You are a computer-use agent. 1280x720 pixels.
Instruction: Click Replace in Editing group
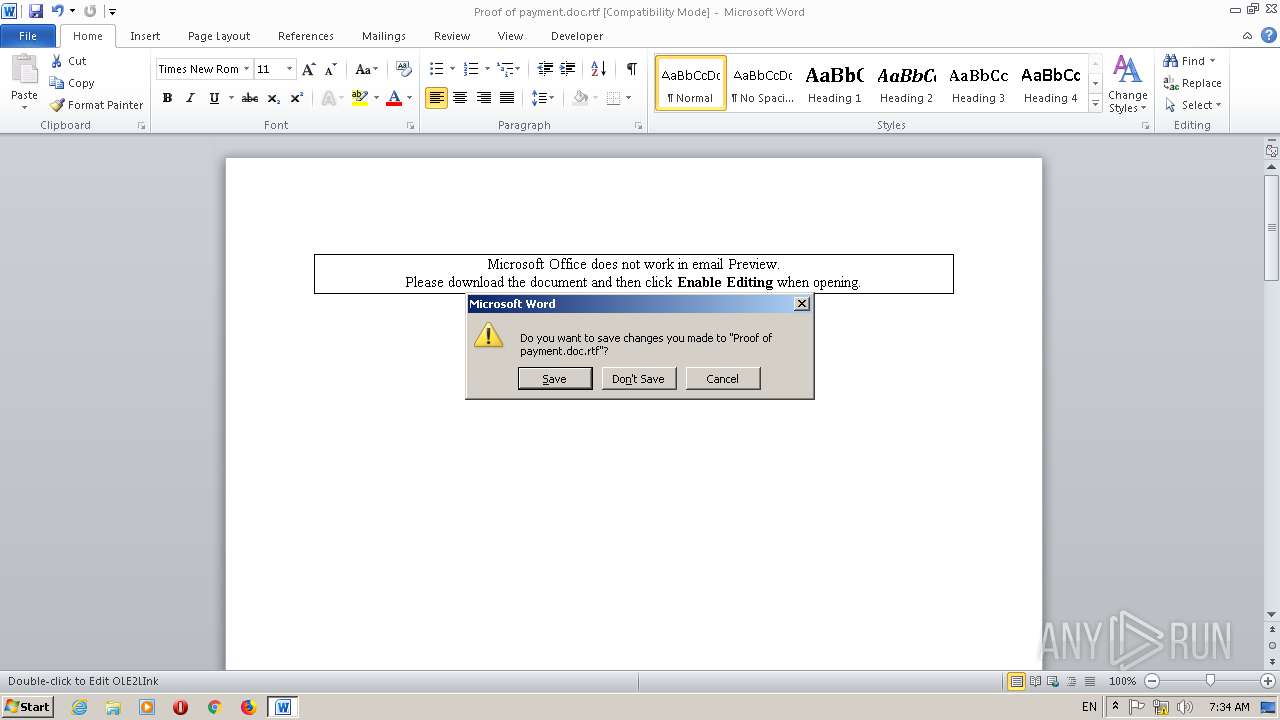1192,83
